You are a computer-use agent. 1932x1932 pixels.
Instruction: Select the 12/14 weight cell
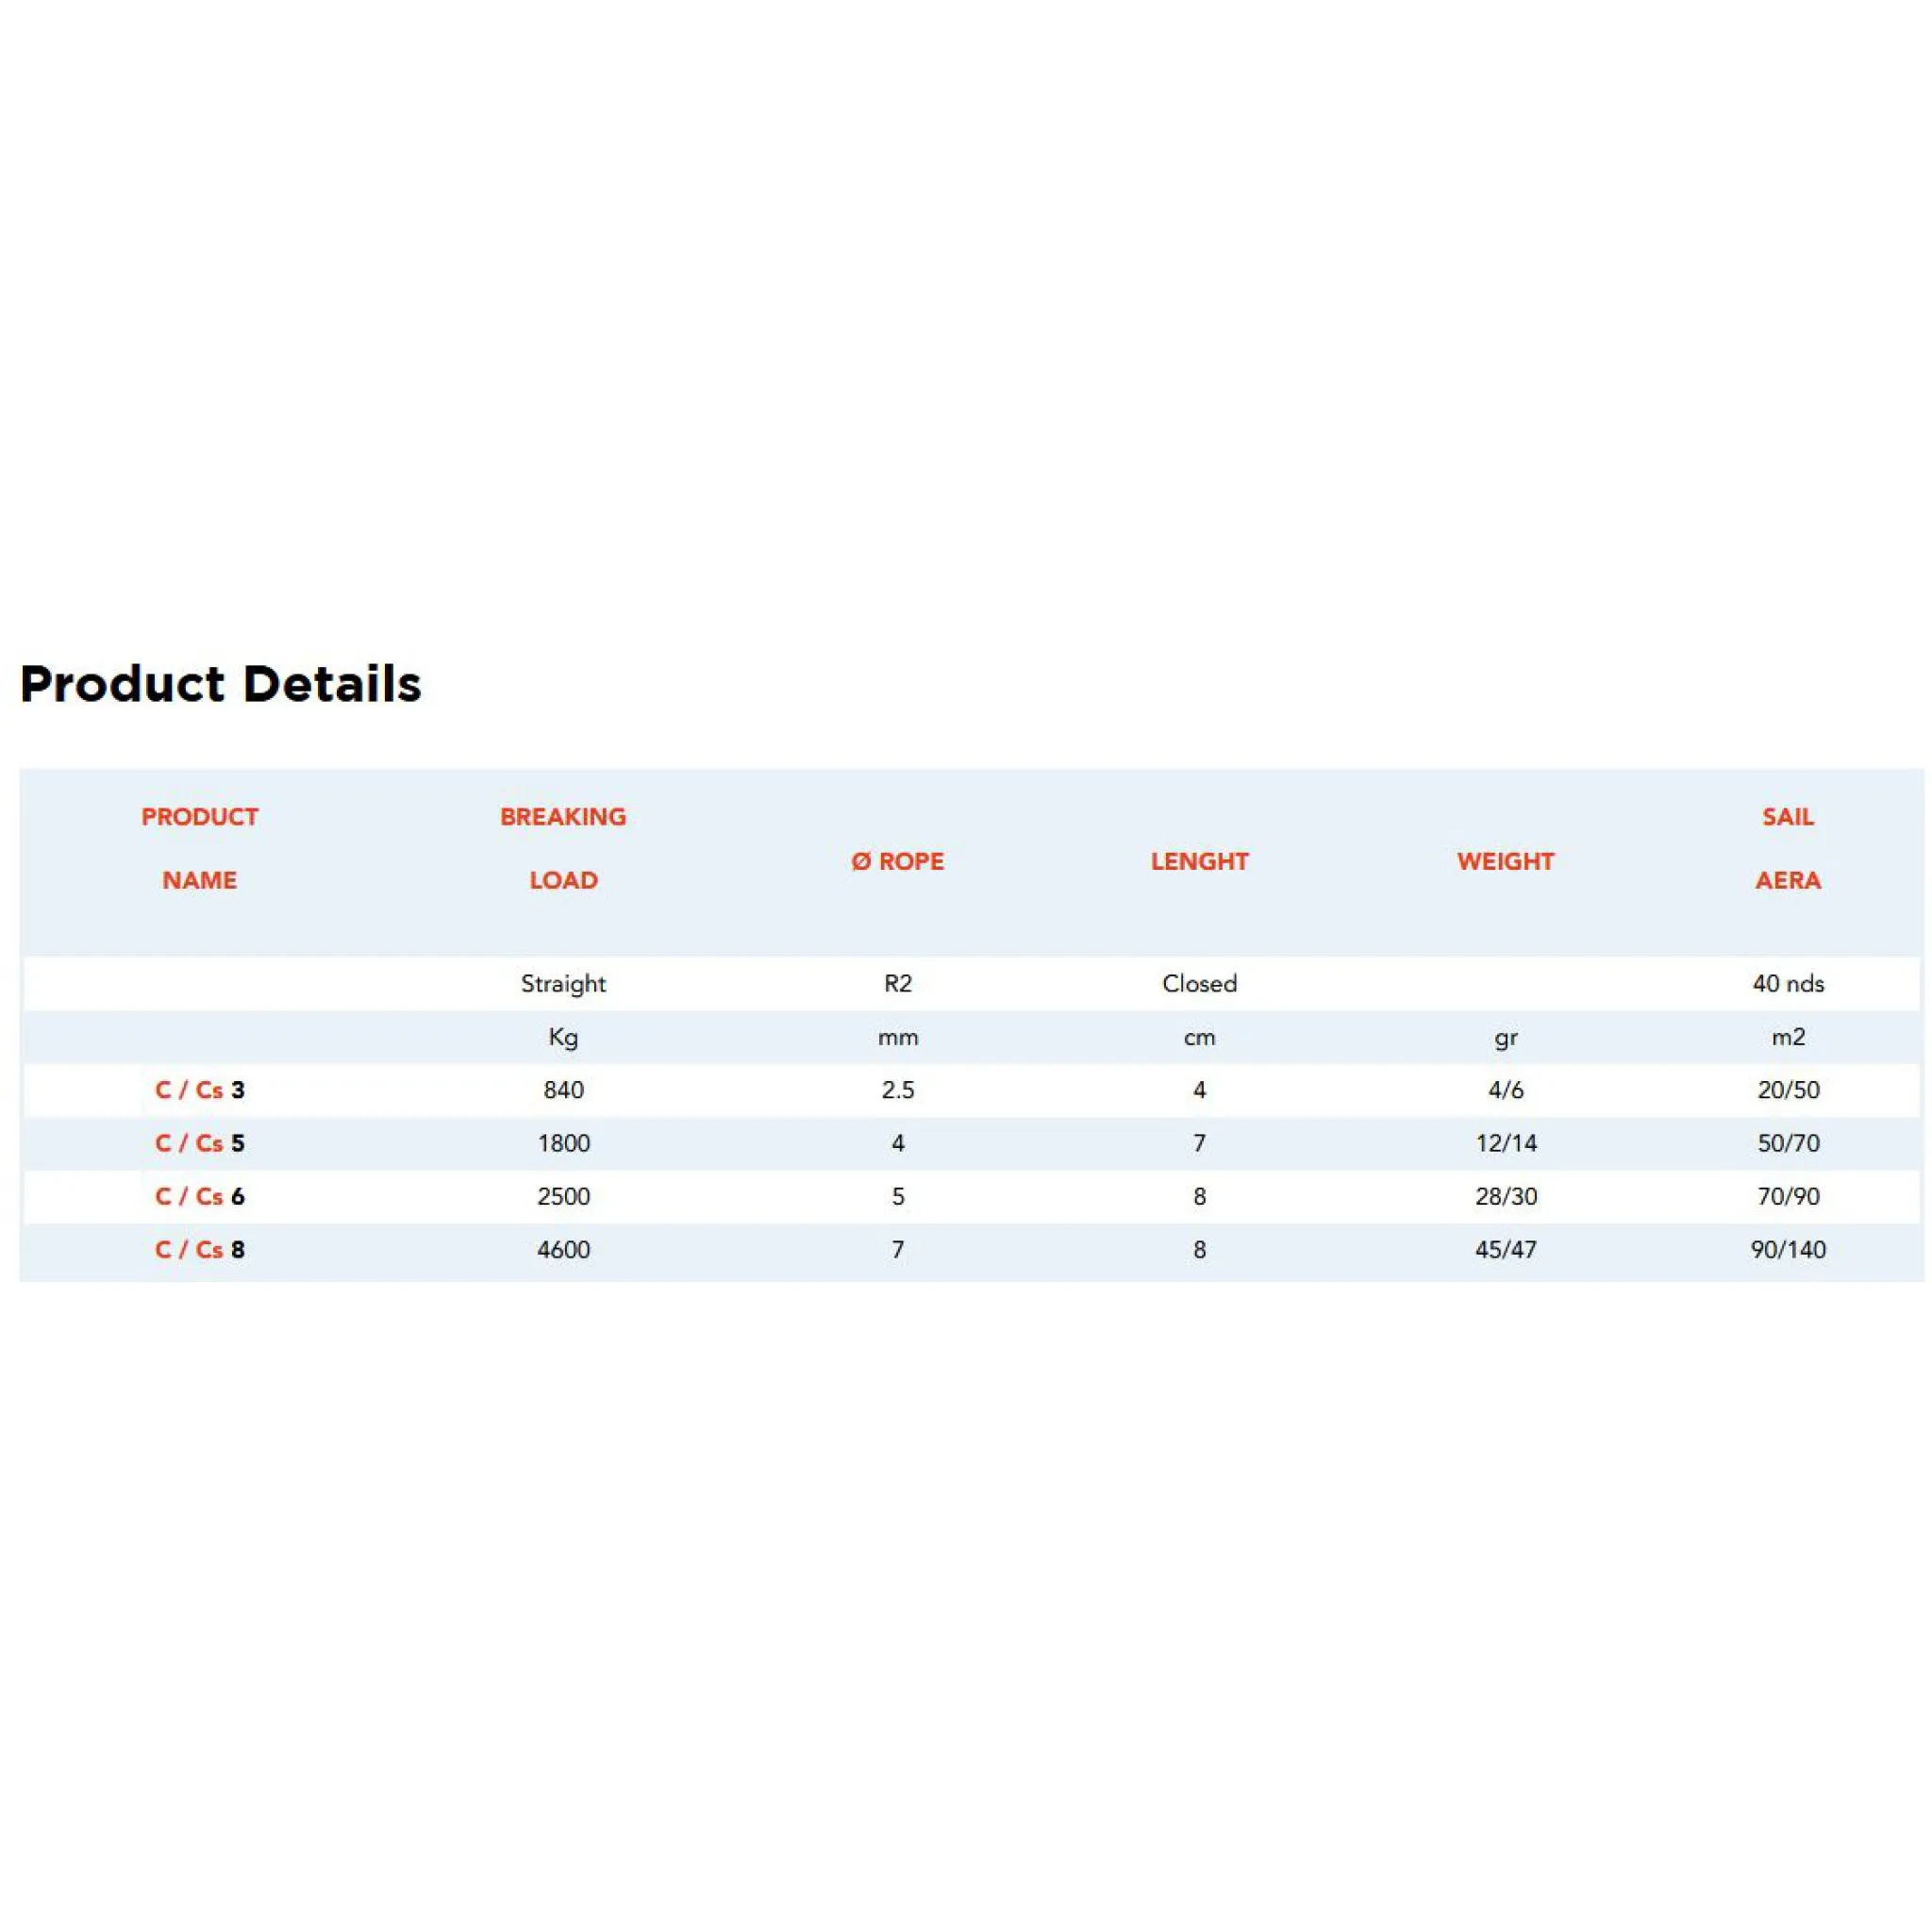coord(1505,1143)
